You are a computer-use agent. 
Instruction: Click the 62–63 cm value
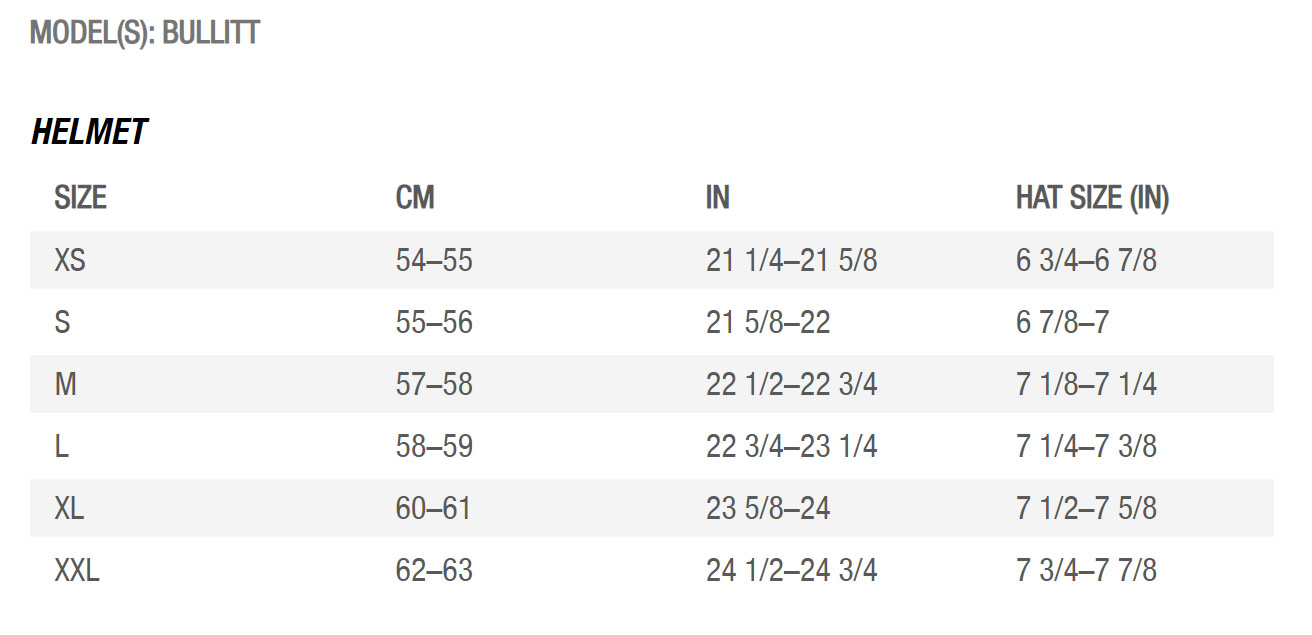tap(434, 570)
